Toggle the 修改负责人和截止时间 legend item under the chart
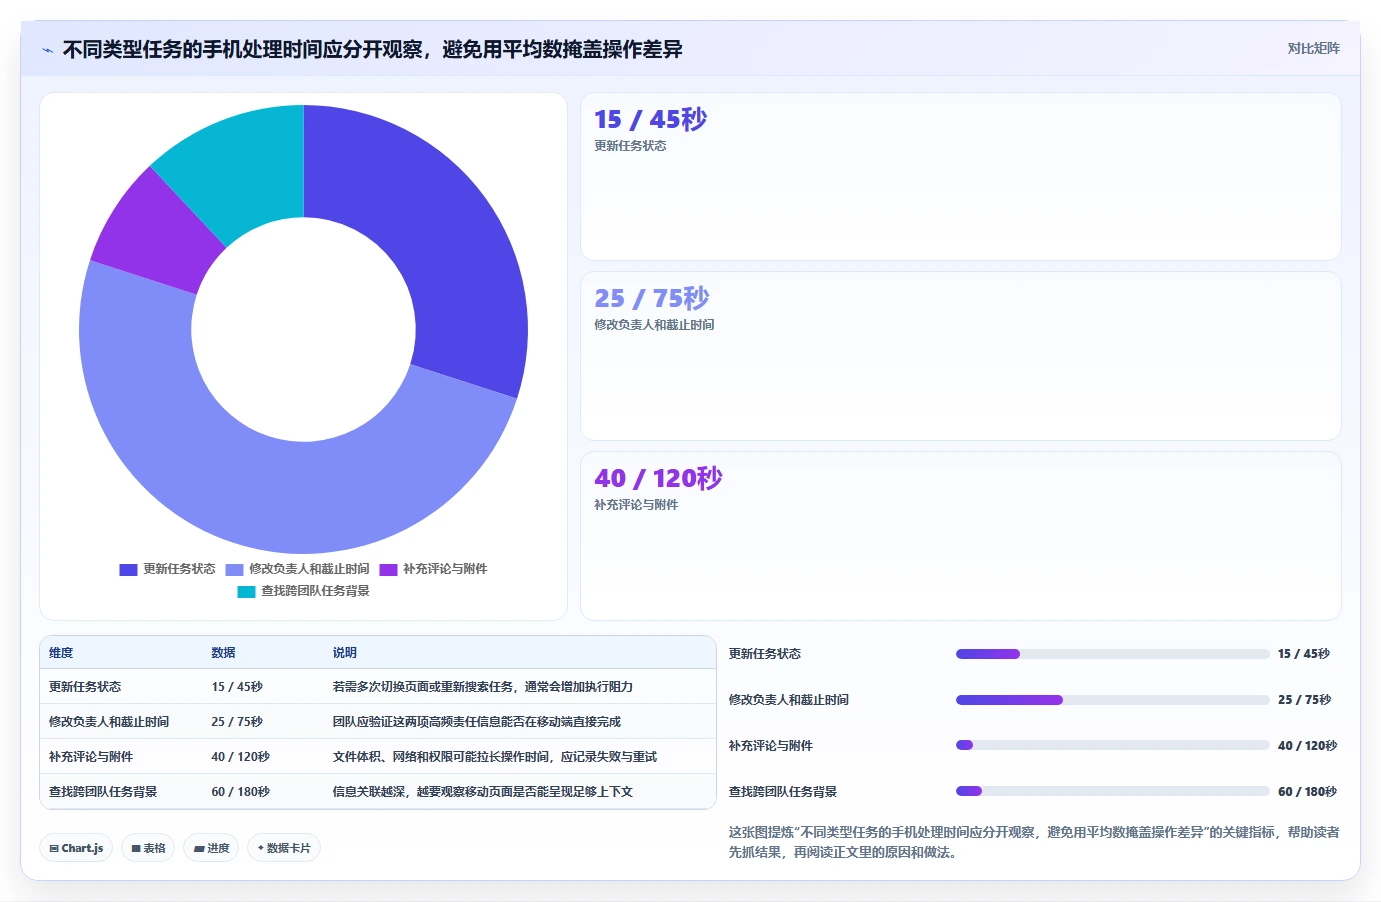The width and height of the screenshot is (1381, 902). click(297, 569)
